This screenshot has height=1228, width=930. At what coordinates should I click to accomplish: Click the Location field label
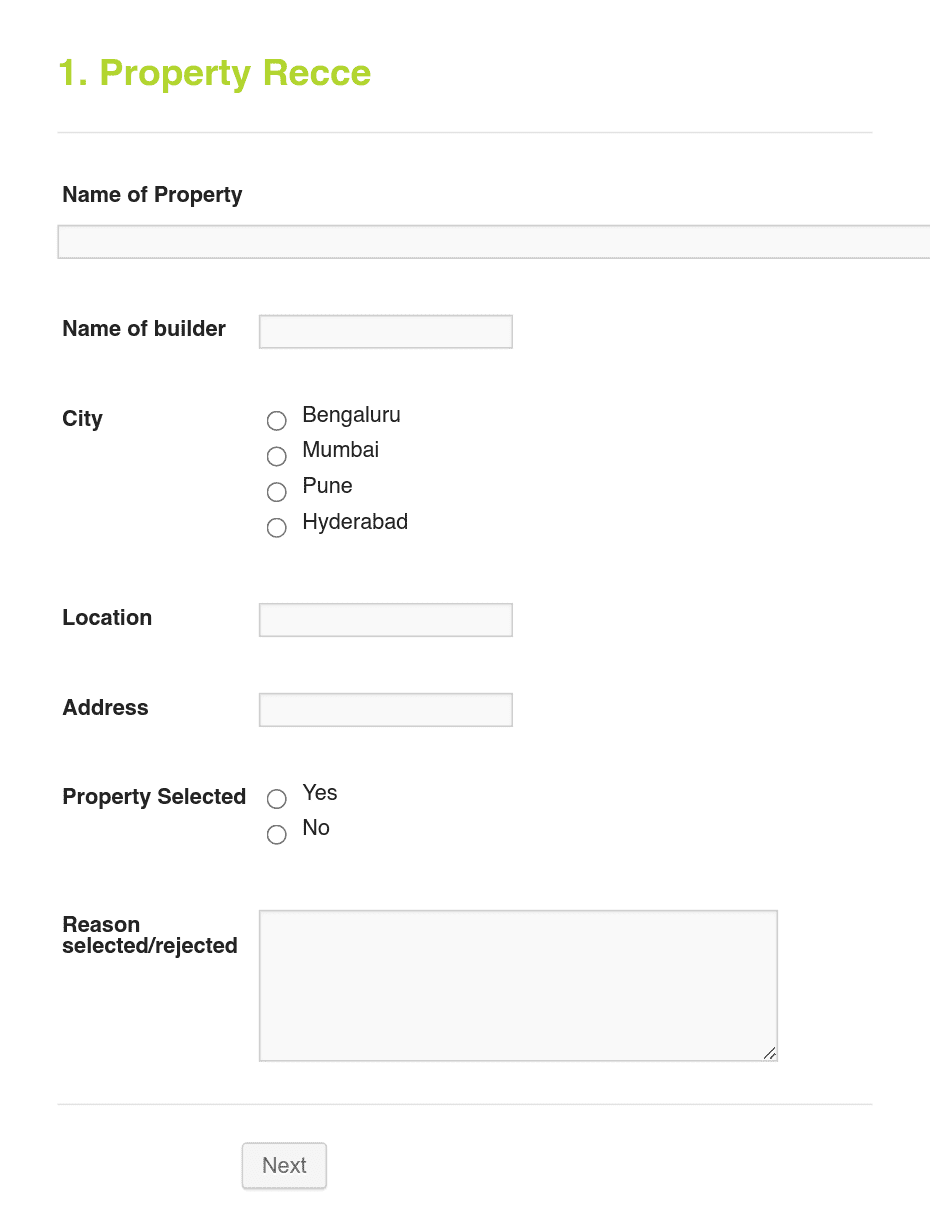tap(107, 618)
